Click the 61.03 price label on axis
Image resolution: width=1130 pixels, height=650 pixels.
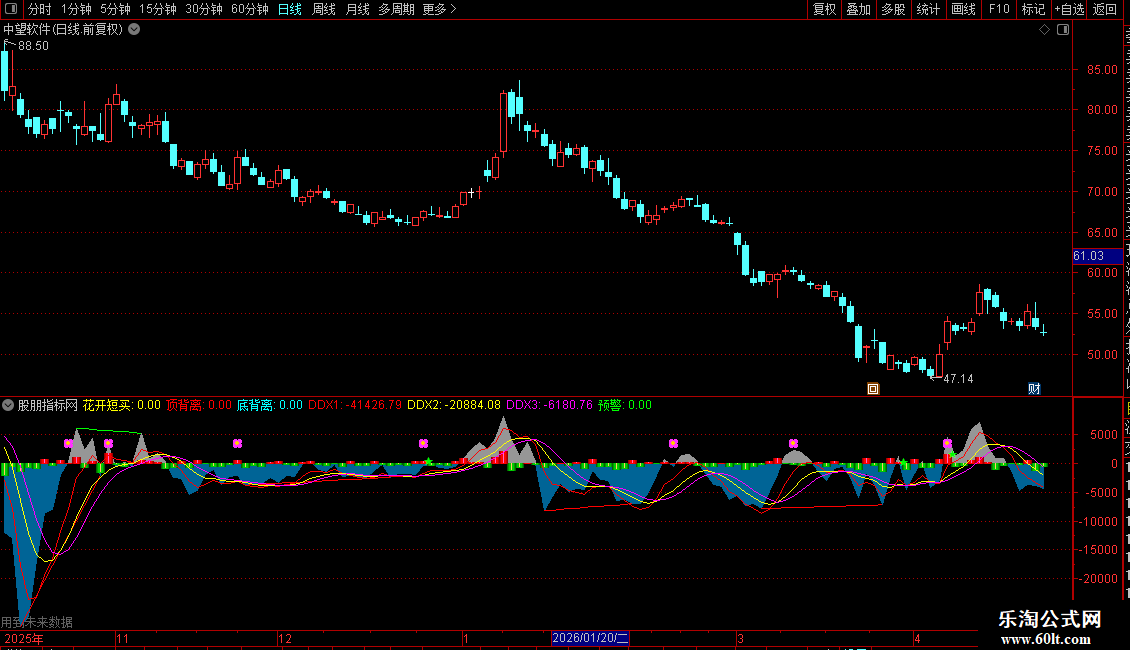(1097, 256)
